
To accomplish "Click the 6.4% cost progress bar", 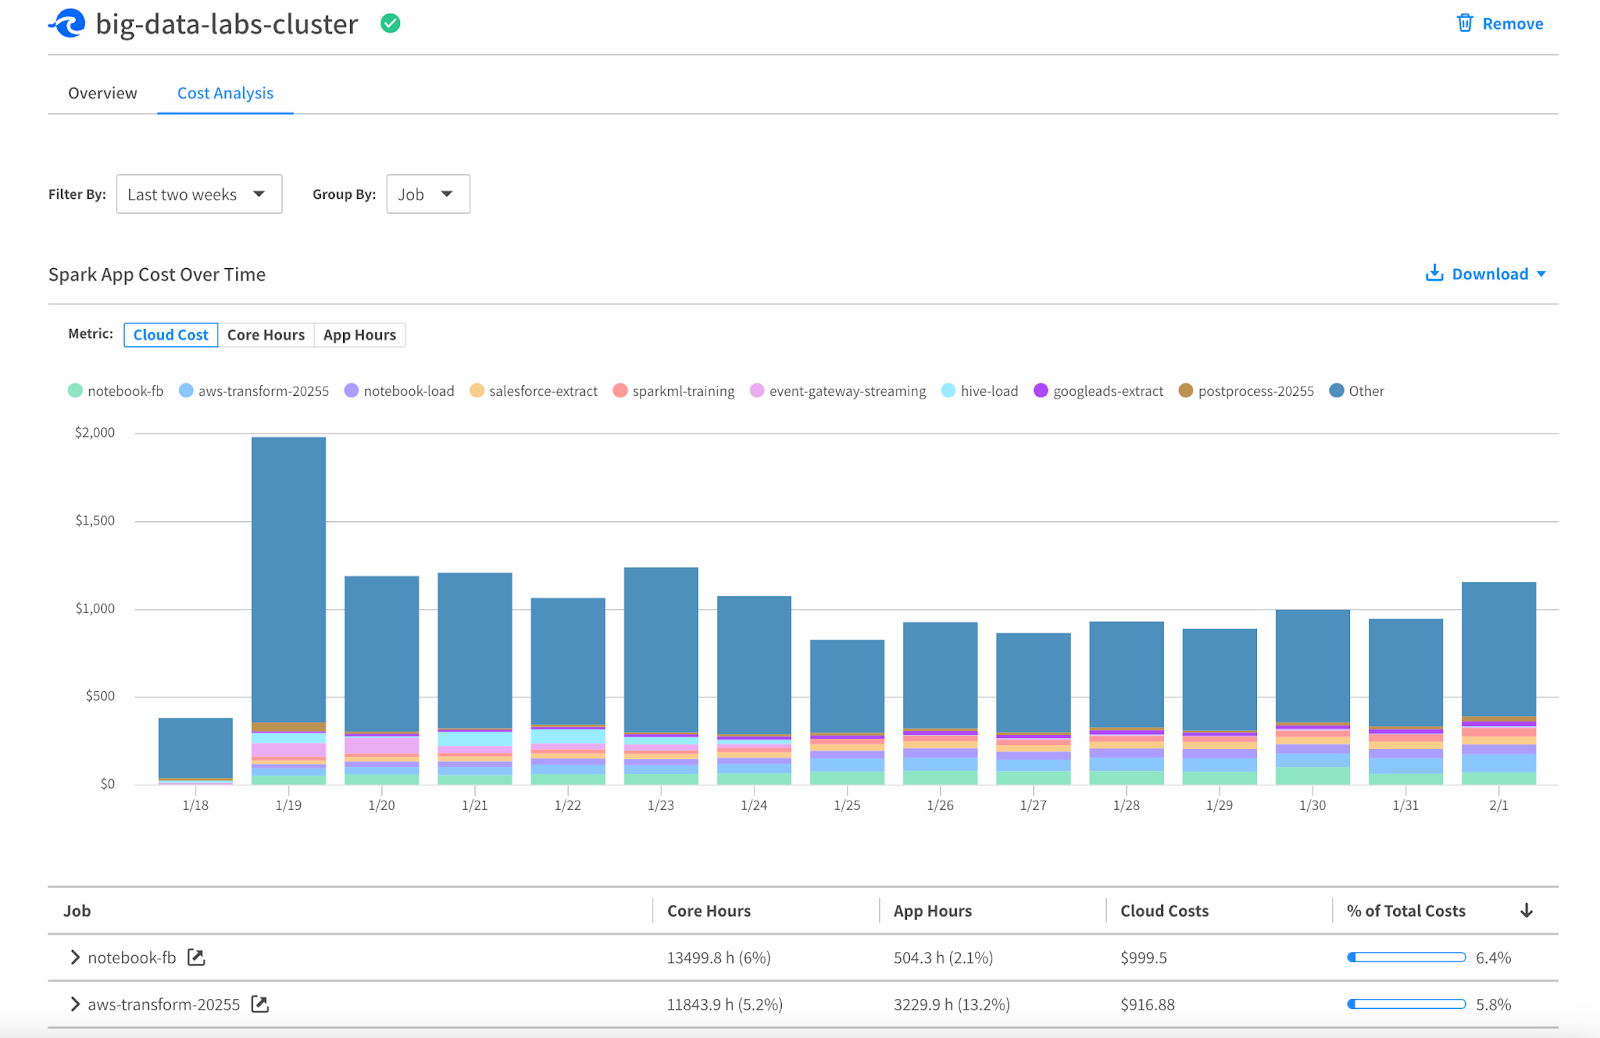I will pos(1406,957).
